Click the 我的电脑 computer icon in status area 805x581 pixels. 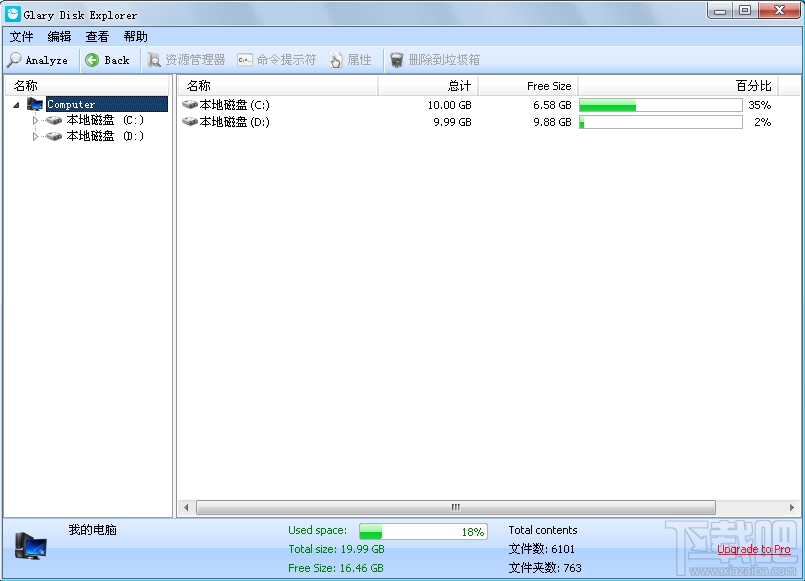click(31, 546)
